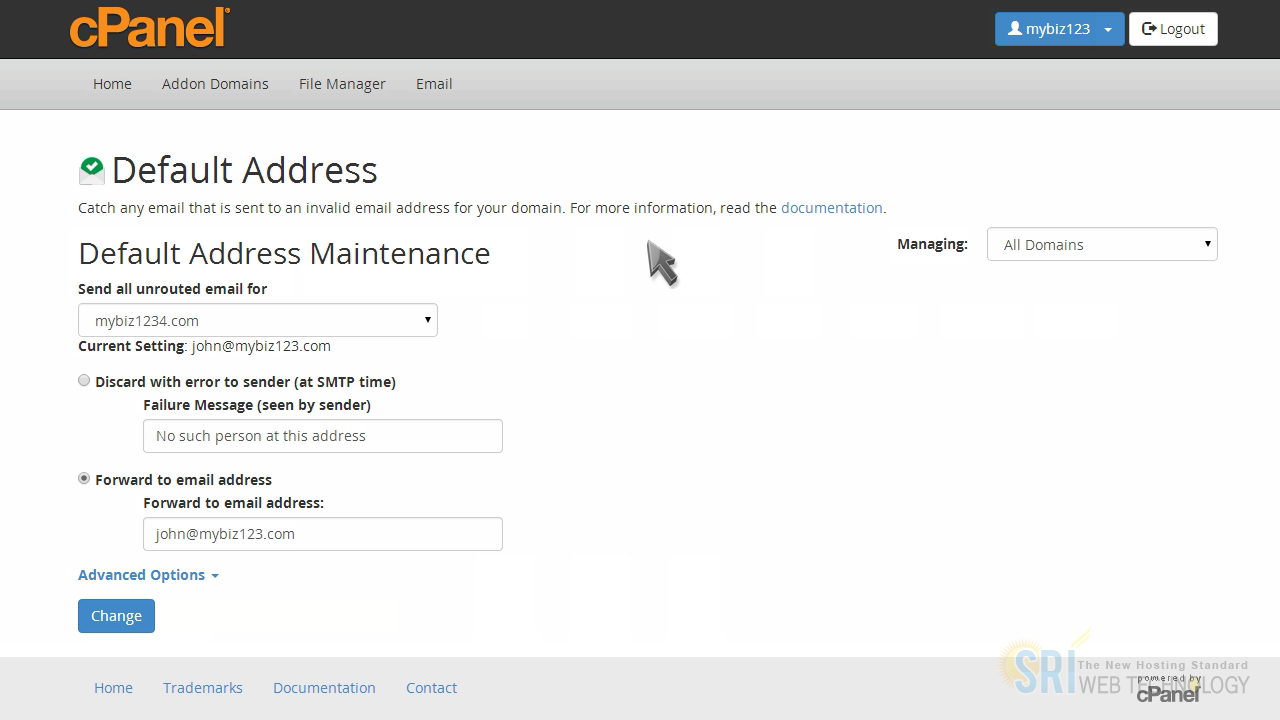This screenshot has height=720, width=1280.
Task: Open the mybiz123 user menu
Action: point(1059,29)
